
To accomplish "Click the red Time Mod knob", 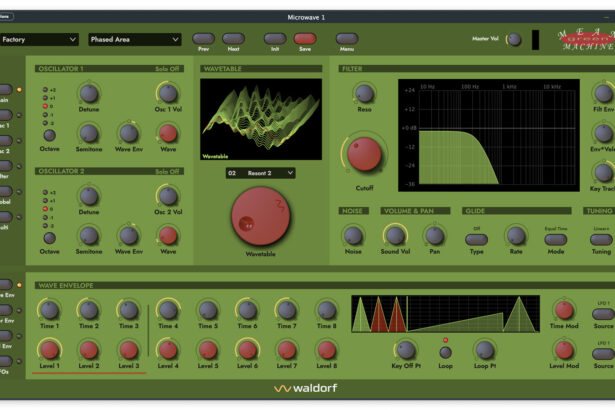I will tap(564, 310).
